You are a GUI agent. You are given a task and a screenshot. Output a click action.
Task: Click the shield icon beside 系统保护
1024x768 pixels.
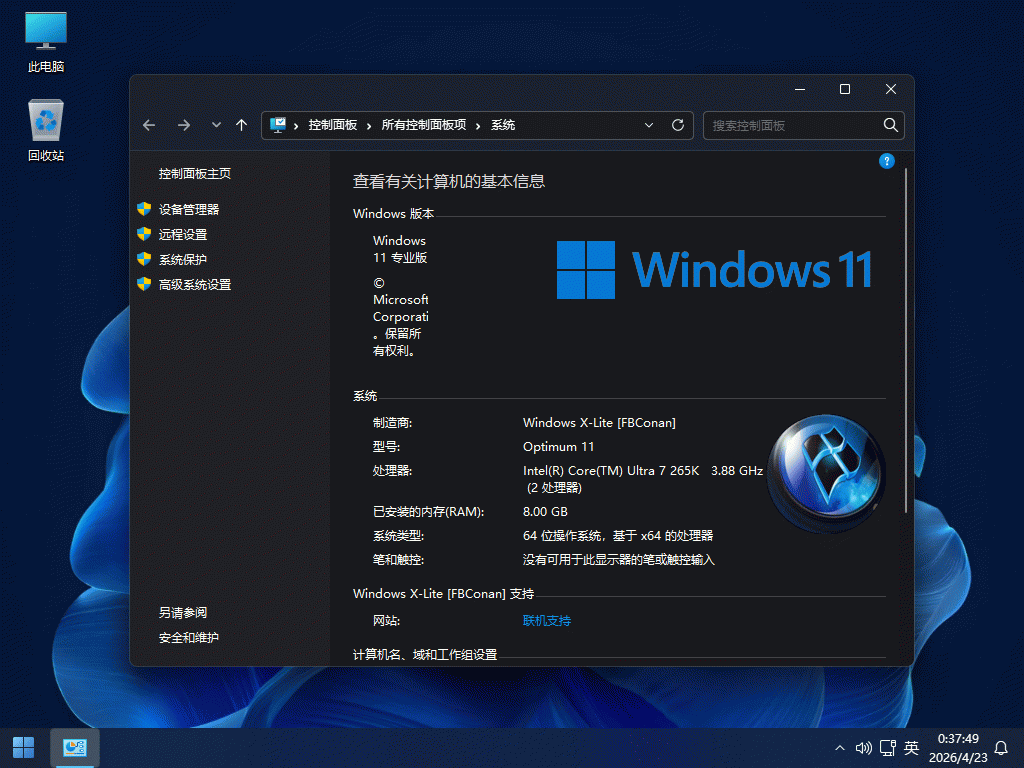pos(144,259)
